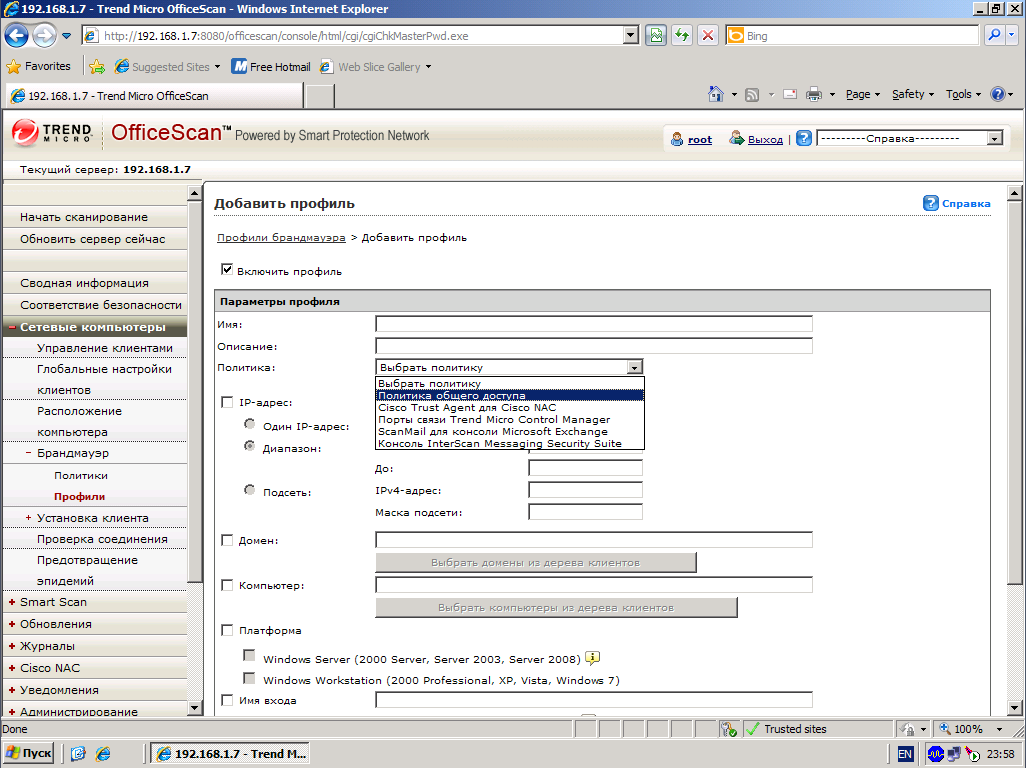Collapse the Сетевые компьютеры section
This screenshot has width=1026, height=768.
pos(12,327)
